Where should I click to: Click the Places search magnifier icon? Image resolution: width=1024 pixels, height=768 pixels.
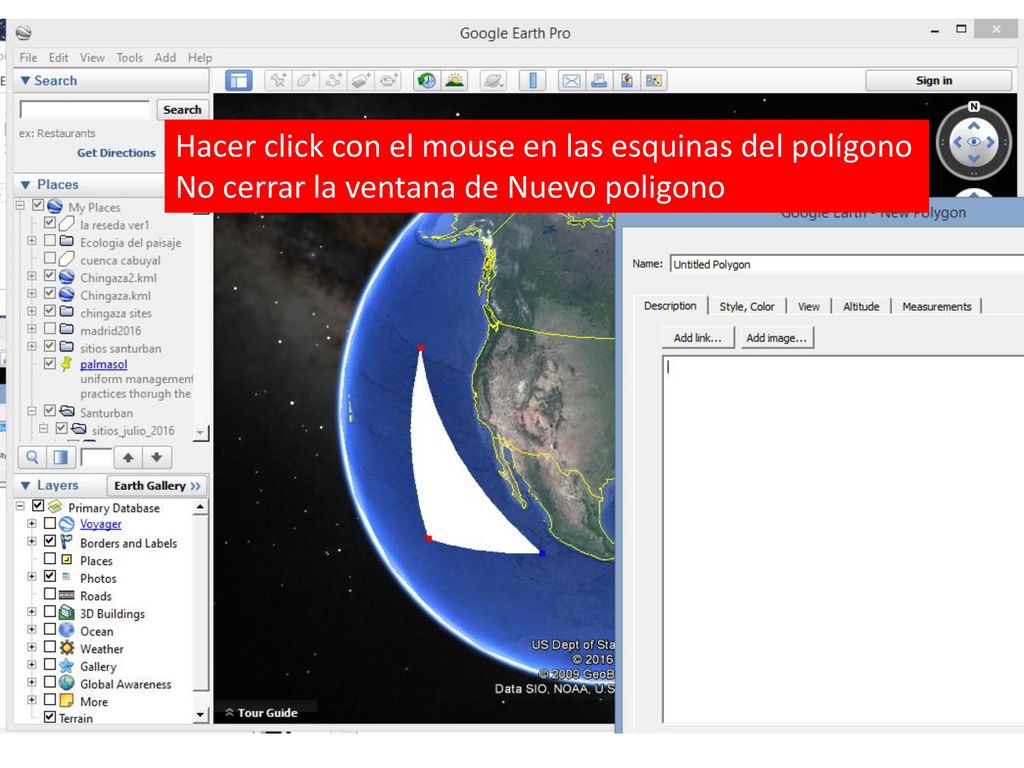point(32,457)
